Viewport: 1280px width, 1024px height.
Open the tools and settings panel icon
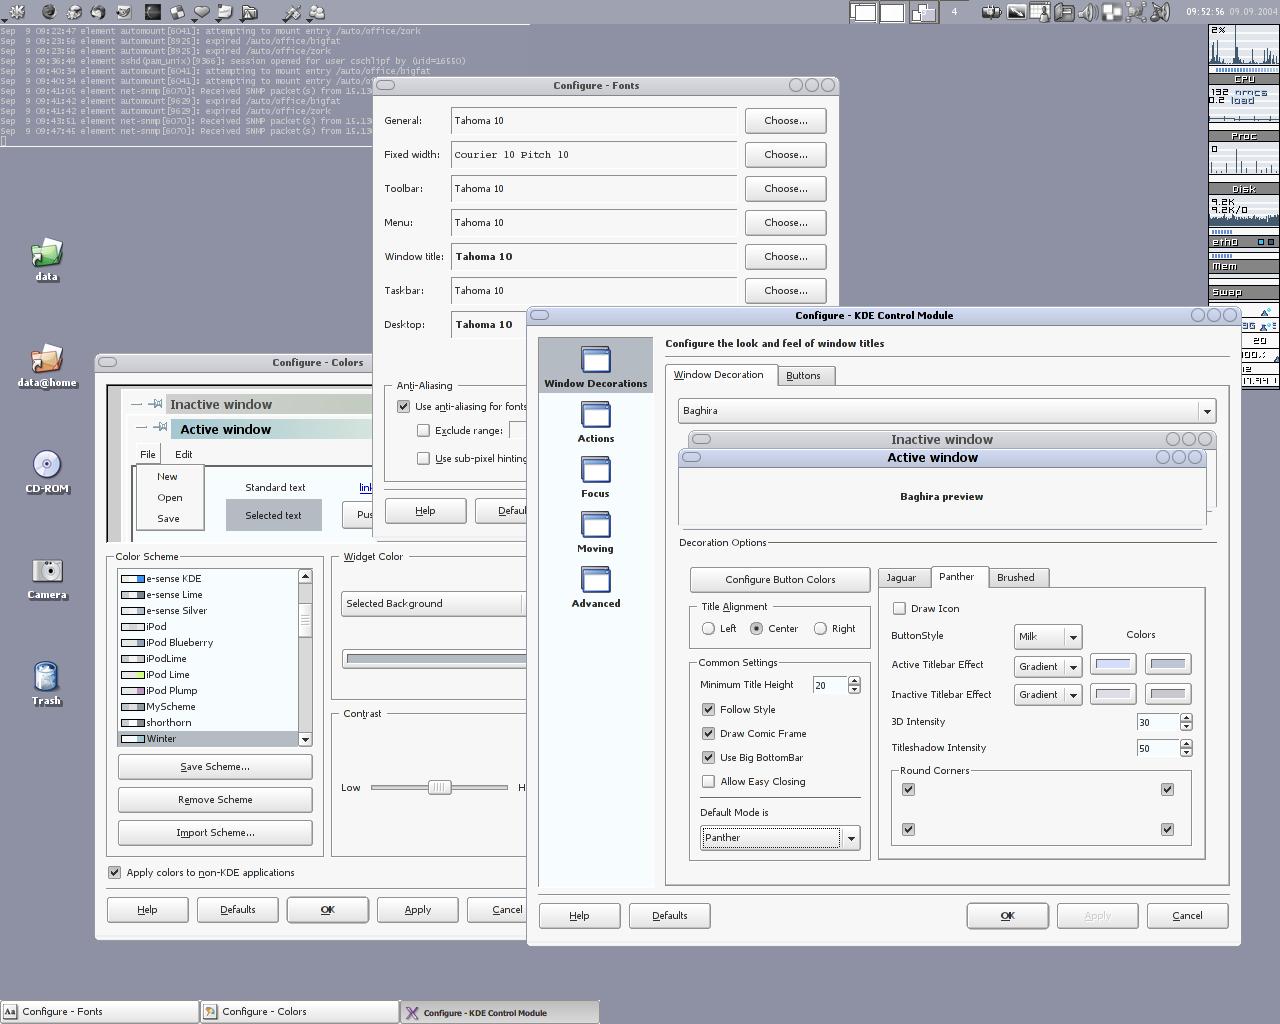tap(292, 12)
